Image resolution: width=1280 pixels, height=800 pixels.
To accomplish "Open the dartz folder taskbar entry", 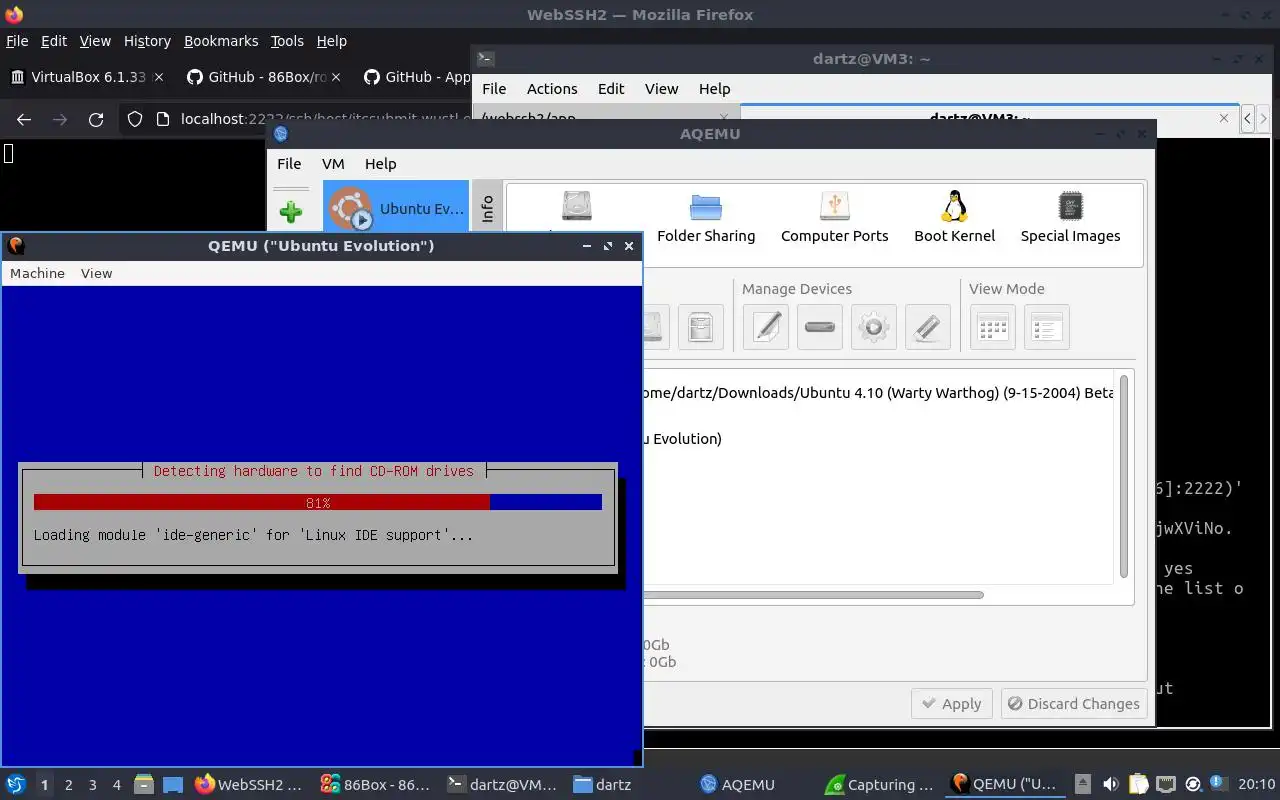I will 602,785.
